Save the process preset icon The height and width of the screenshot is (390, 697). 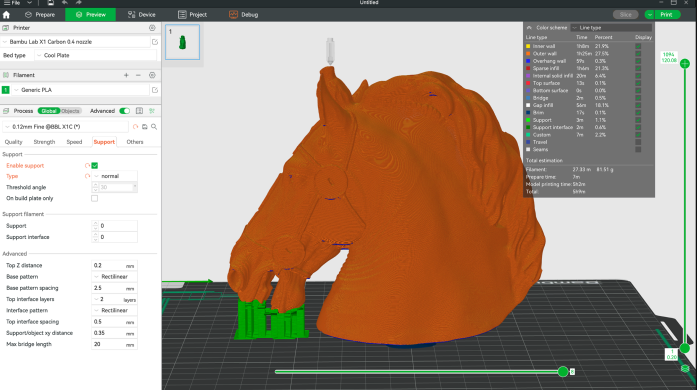tap(144, 127)
